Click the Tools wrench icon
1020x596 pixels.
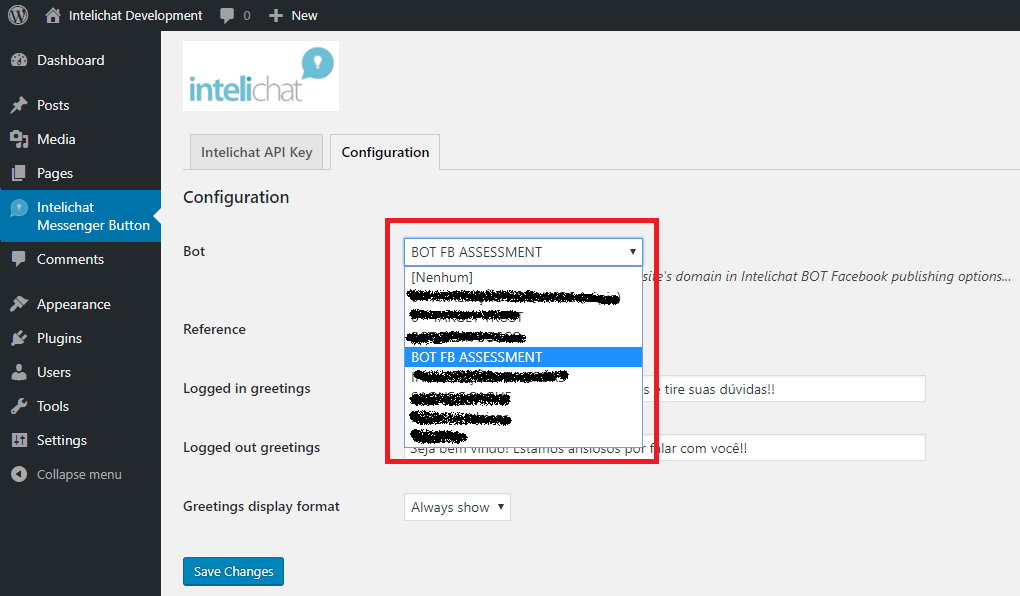coord(19,406)
